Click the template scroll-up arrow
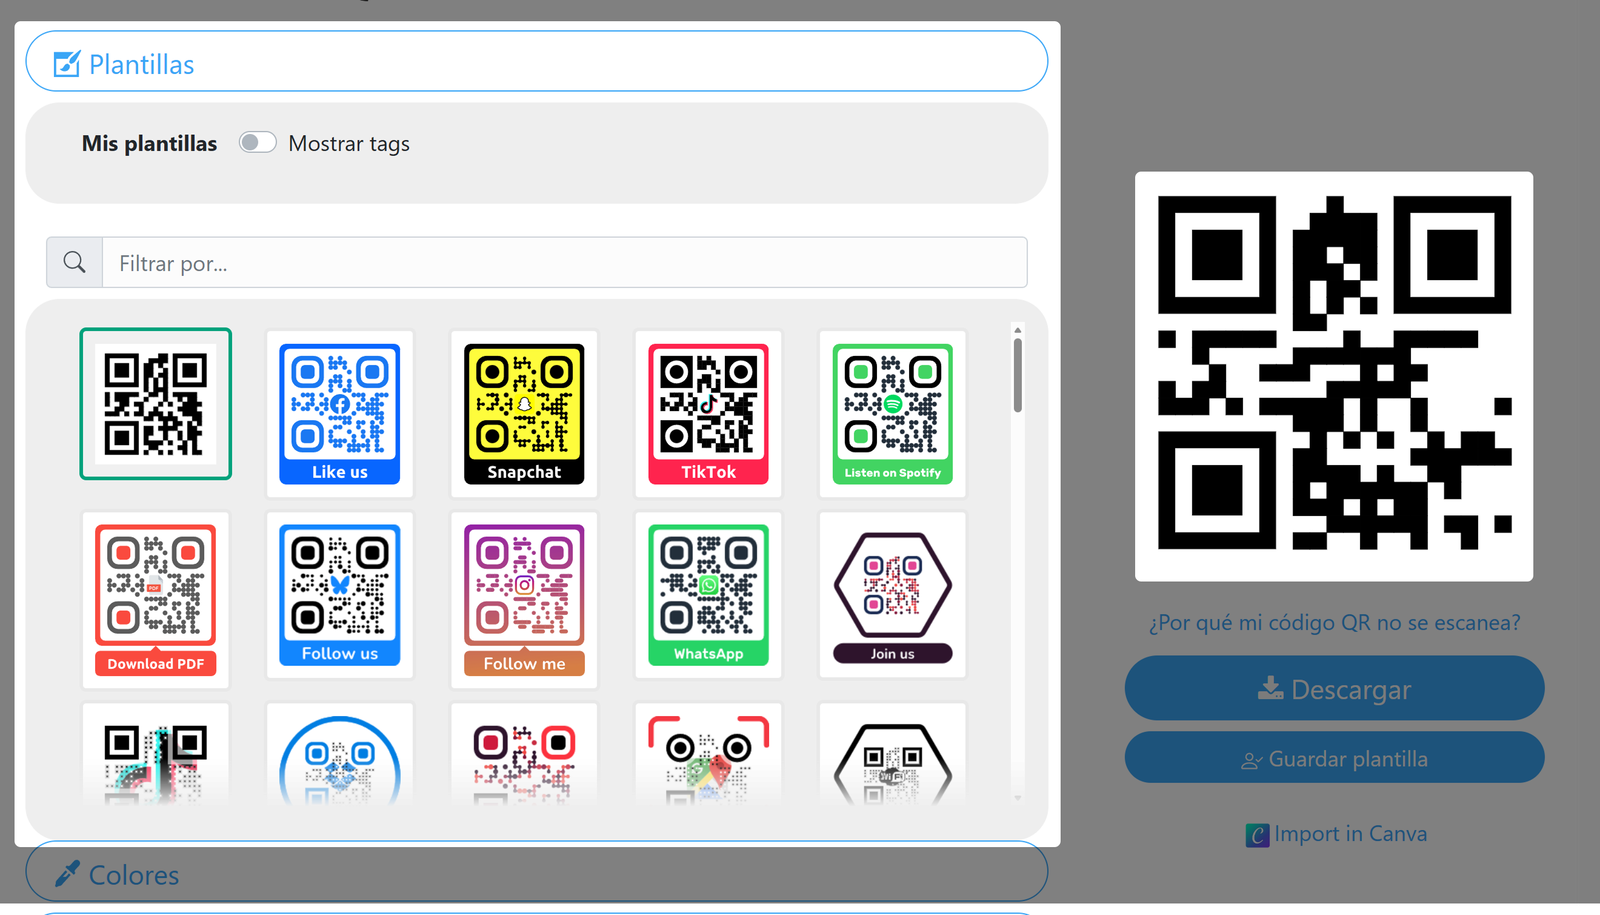 pos(1017,330)
